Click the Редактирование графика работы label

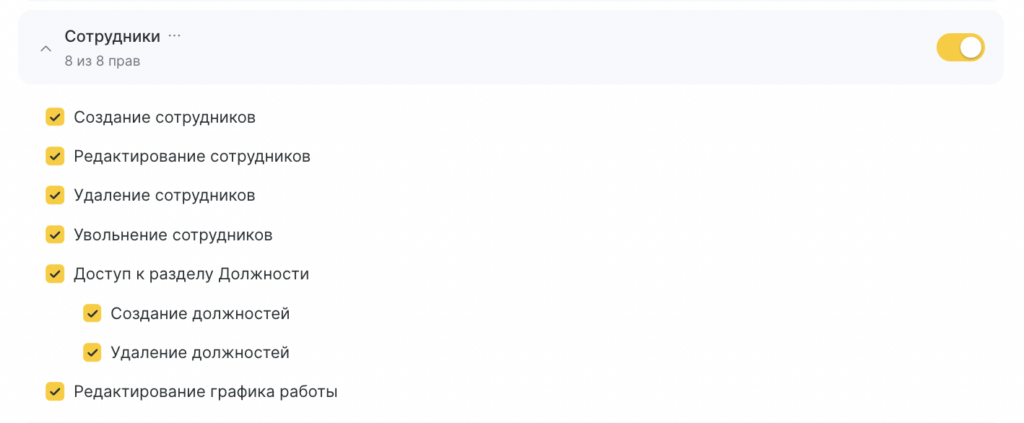(205, 392)
